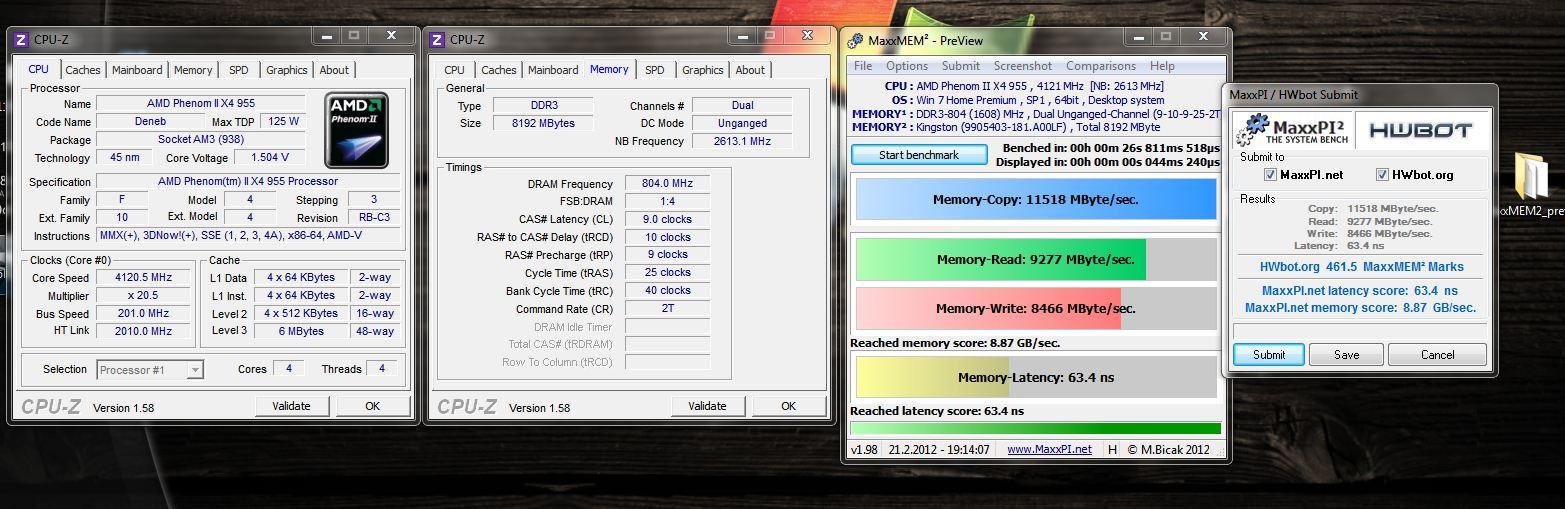Image resolution: width=1565 pixels, height=509 pixels.
Task: Click the MaxxPI² system bench logo
Action: [x=1292, y=129]
